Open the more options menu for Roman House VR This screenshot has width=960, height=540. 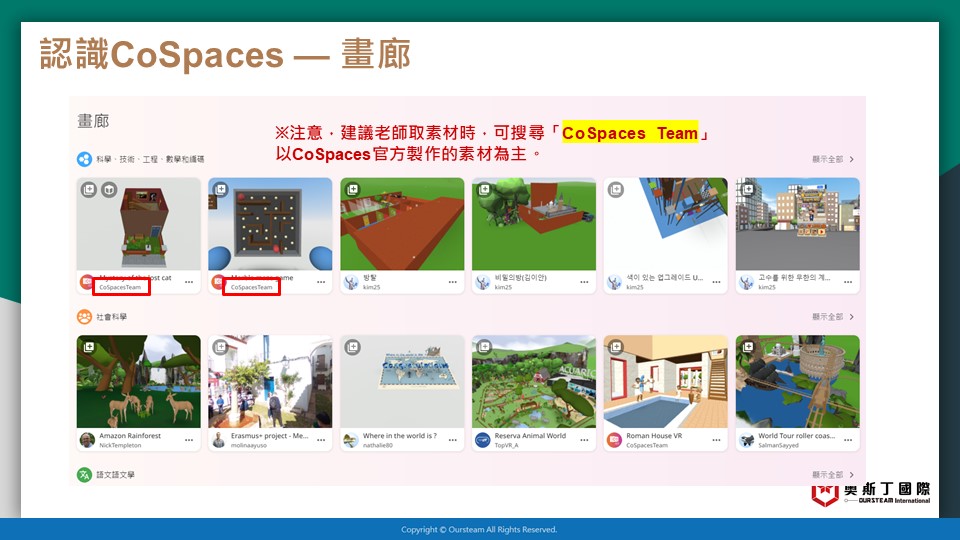716,440
